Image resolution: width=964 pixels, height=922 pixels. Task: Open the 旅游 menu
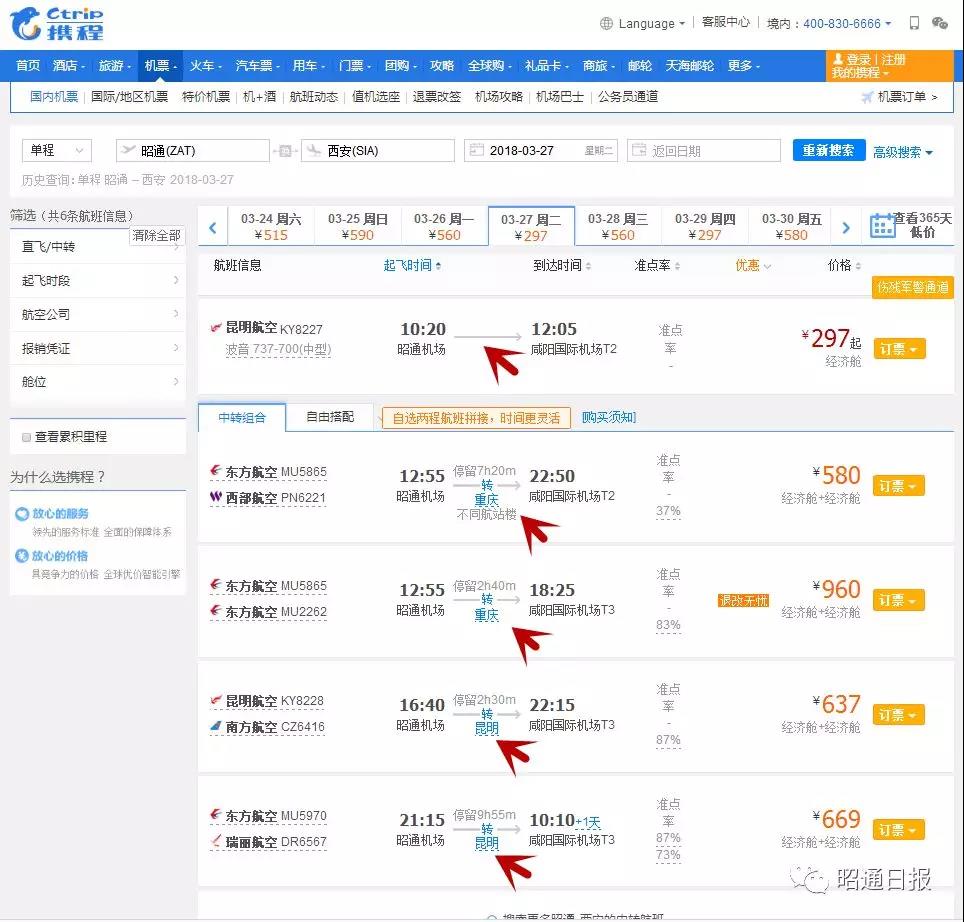[114, 65]
